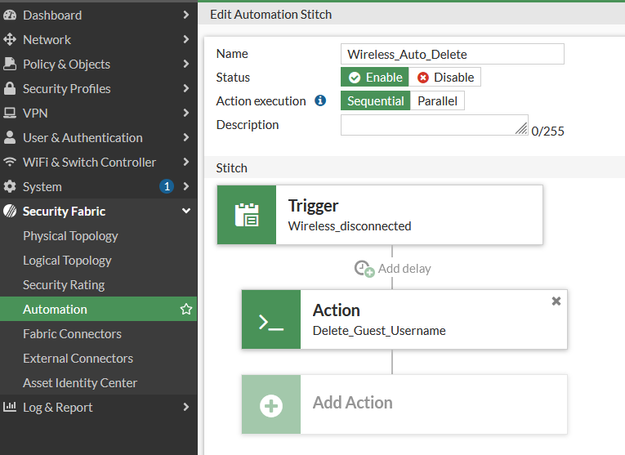Collapse the Security Fabric section
Screen dimensions: 625x455
(186, 211)
